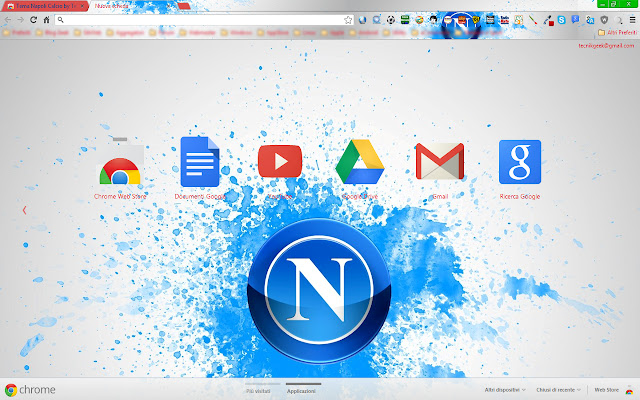
Task: Switch to the Tema Napoli Calcio tab
Action: [x=43, y=6]
